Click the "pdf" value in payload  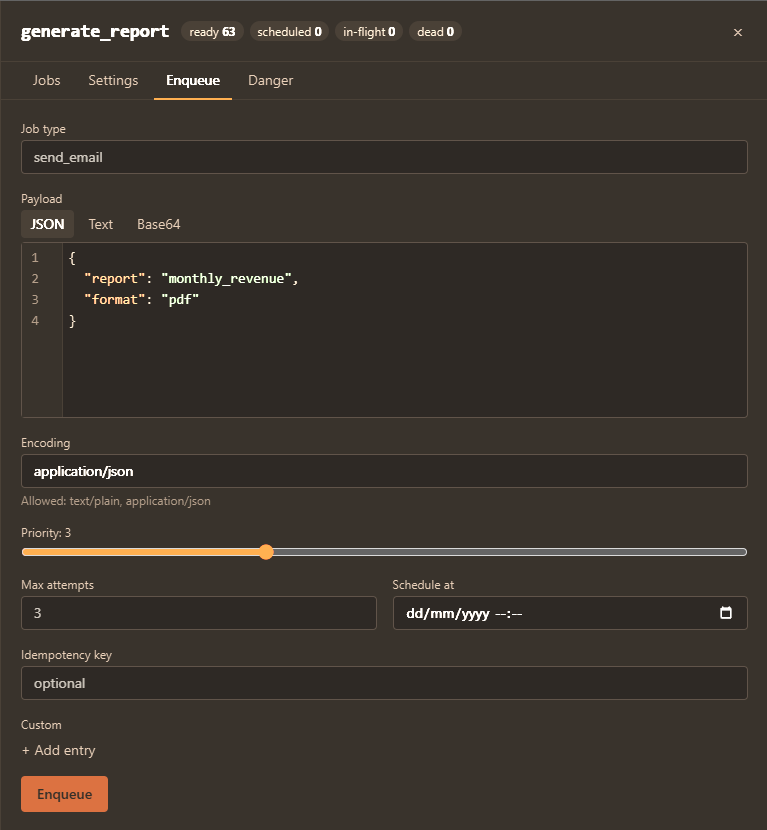(180, 300)
